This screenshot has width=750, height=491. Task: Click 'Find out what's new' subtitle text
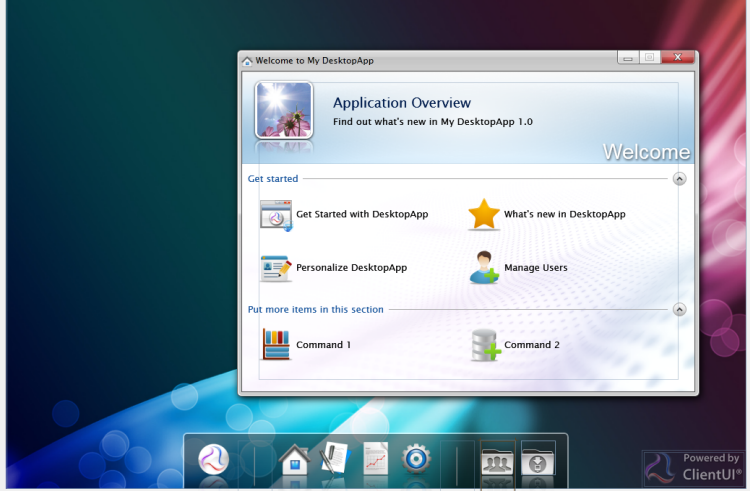(x=433, y=122)
